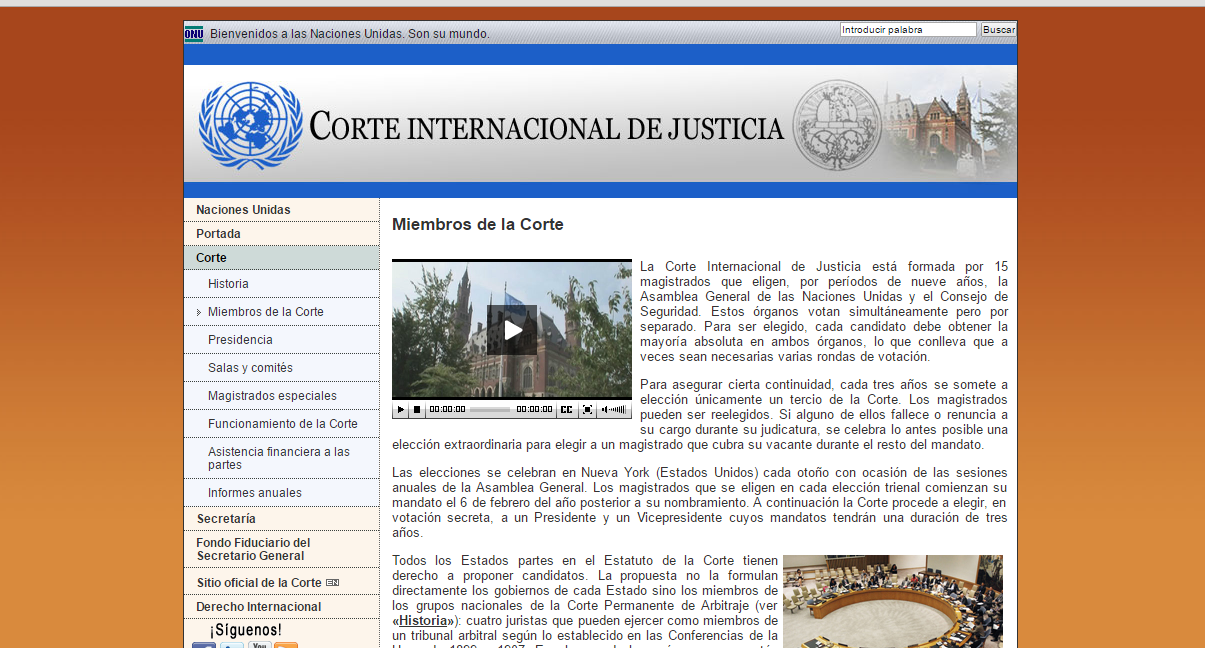
Task: Open Naciones Unidas in sidebar
Action: [x=281, y=210]
